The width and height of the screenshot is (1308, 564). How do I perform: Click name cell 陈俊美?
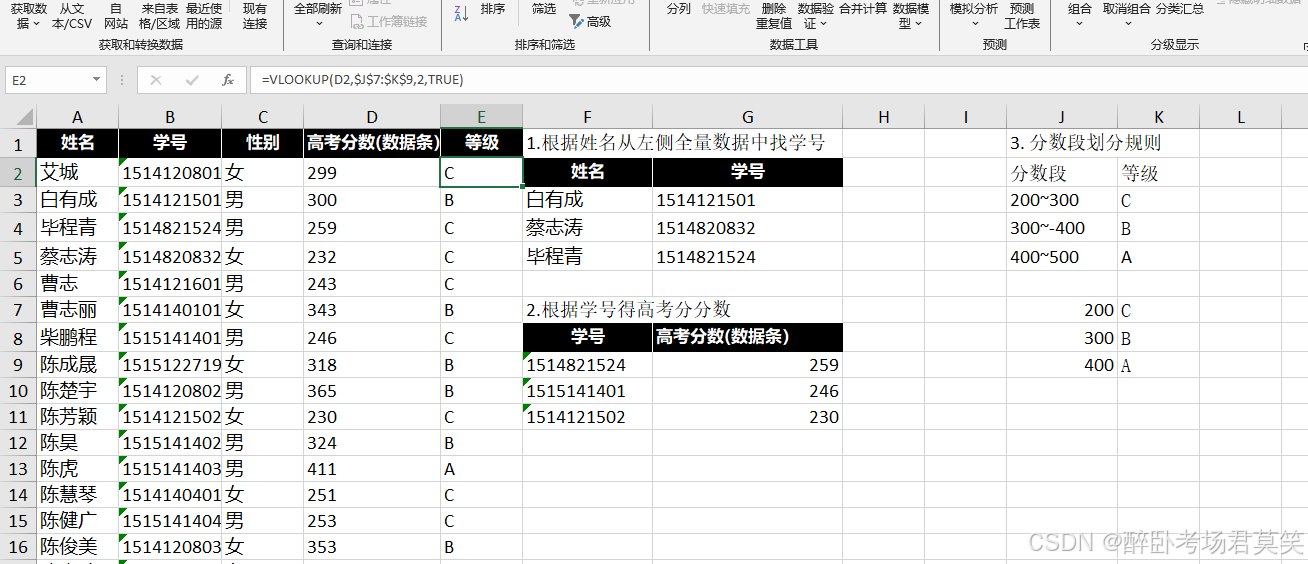[77, 547]
